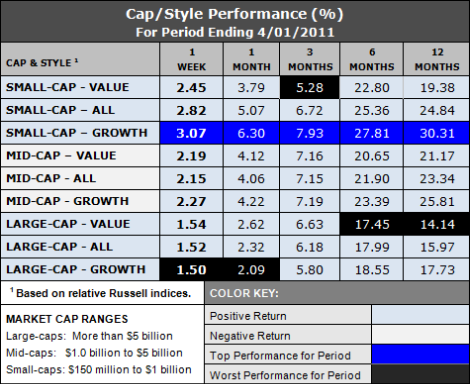The width and height of the screenshot is (470, 384).
Task: Click the 25.36 cell
Action: 372,110
